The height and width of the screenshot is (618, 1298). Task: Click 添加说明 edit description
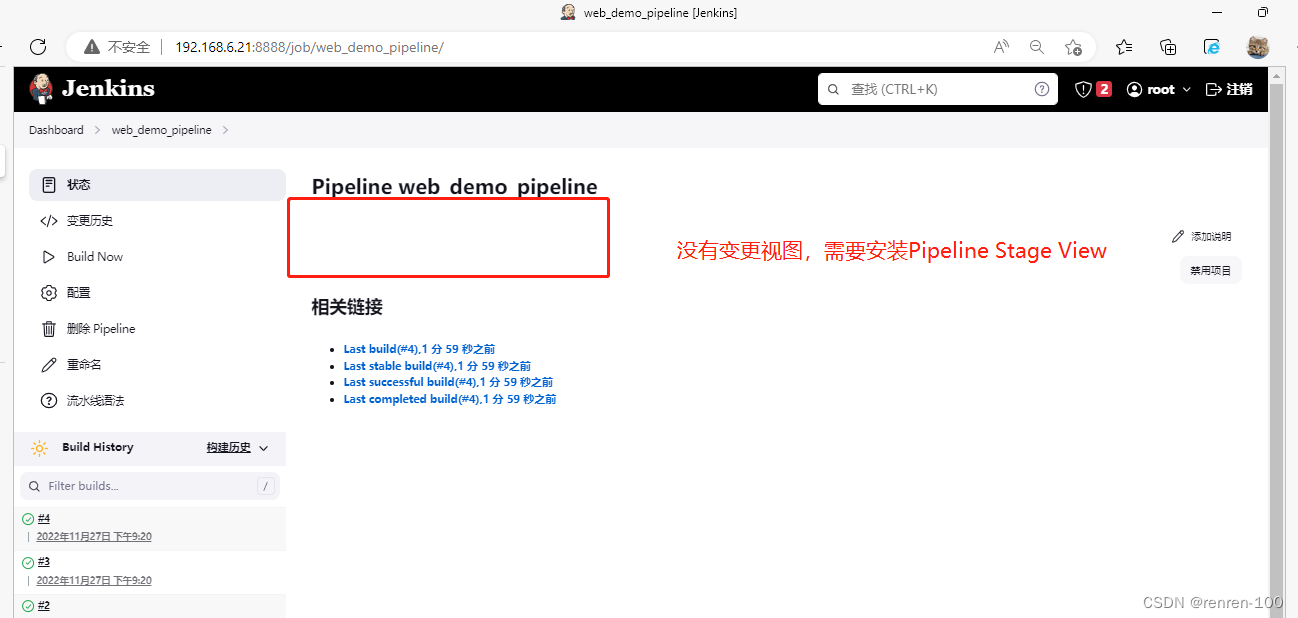[1202, 237]
